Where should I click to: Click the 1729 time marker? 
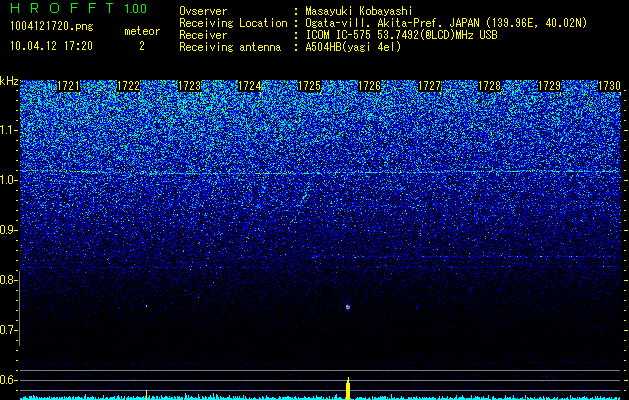(549, 86)
